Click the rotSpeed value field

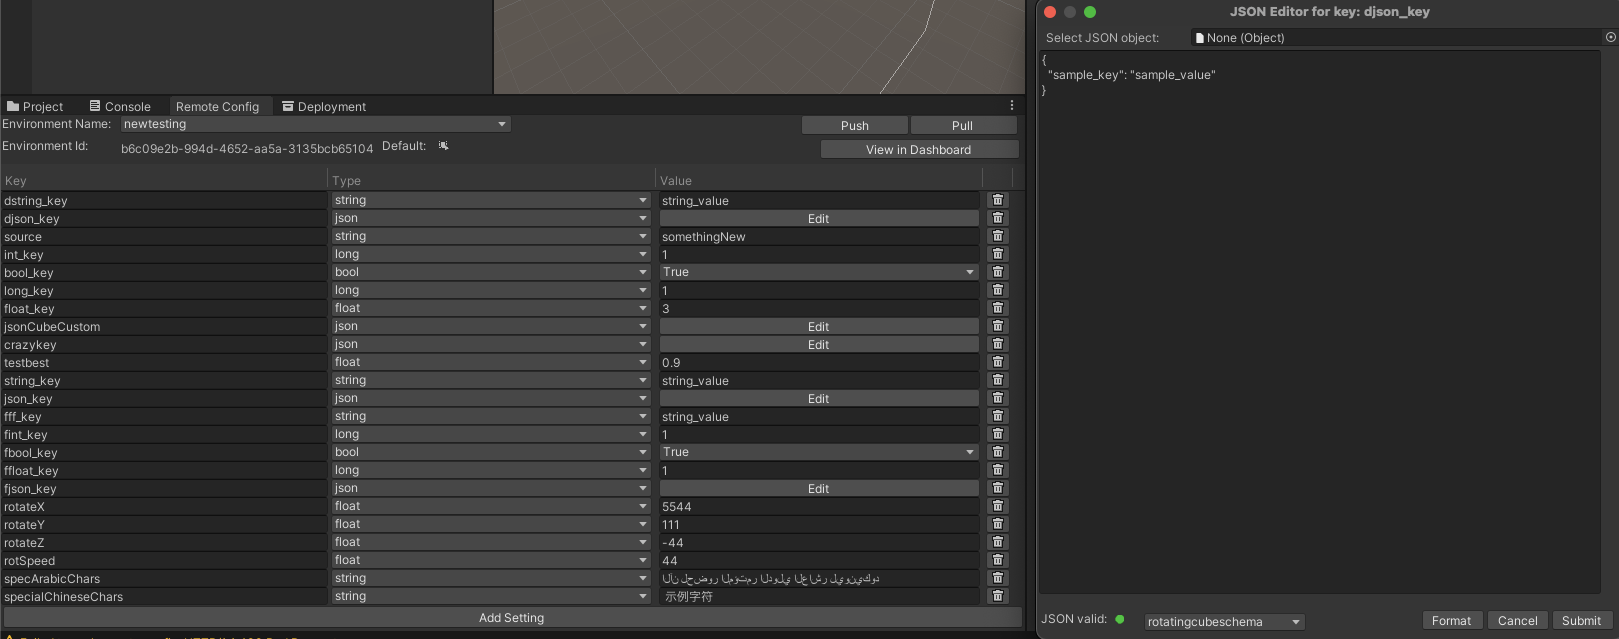(x=818, y=560)
